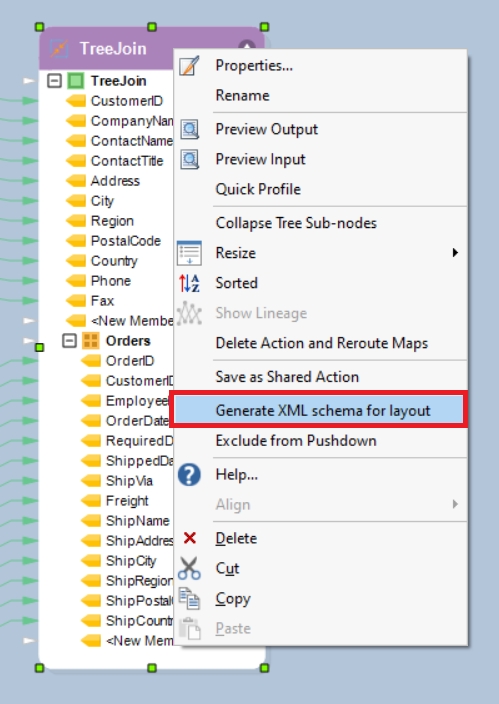Viewport: 499px width, 704px height.
Task: Click the TreeJoin header object icon
Action: (59, 48)
